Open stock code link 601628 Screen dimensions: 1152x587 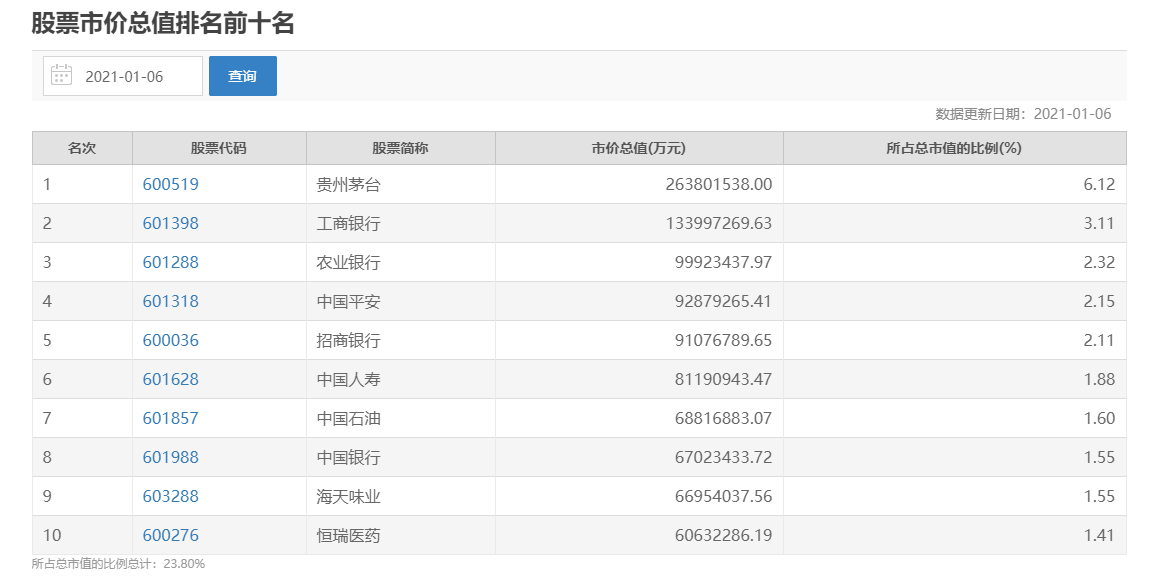pos(171,379)
